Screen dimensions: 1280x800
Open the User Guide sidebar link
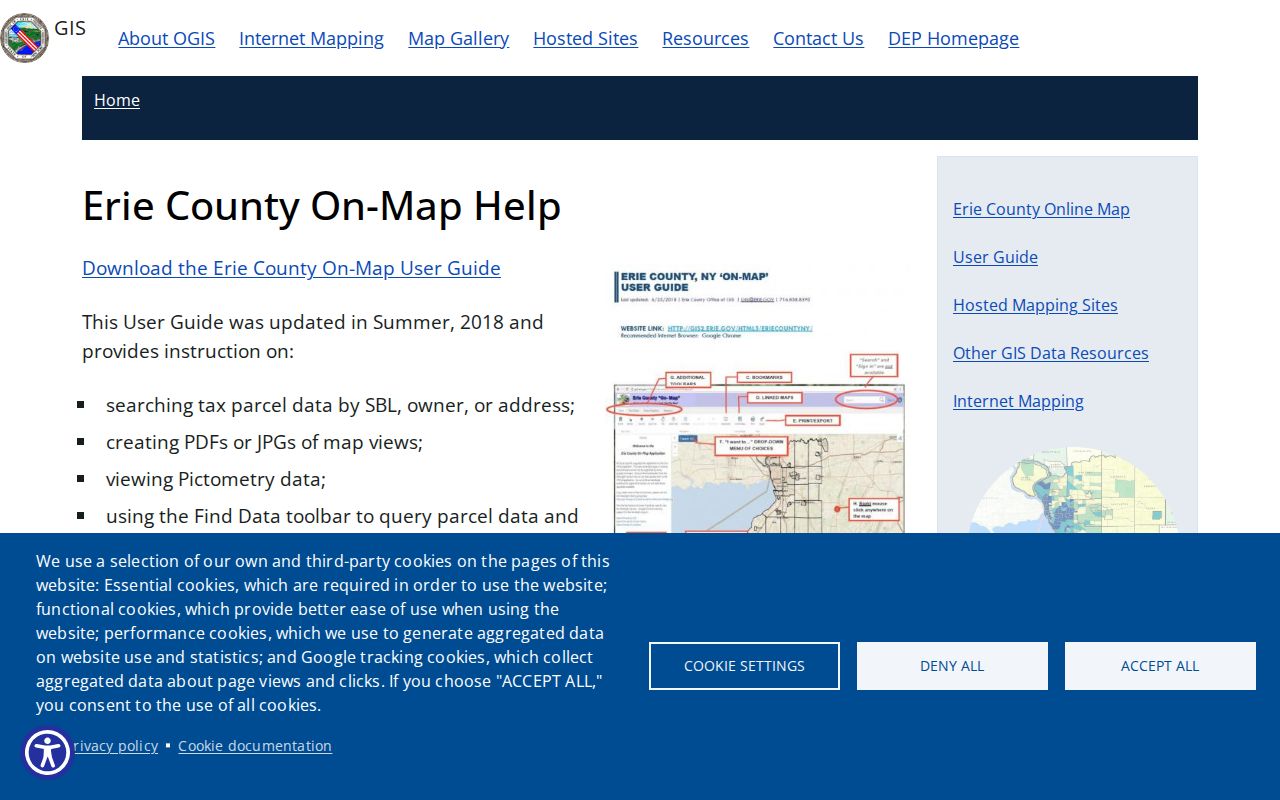click(x=995, y=257)
